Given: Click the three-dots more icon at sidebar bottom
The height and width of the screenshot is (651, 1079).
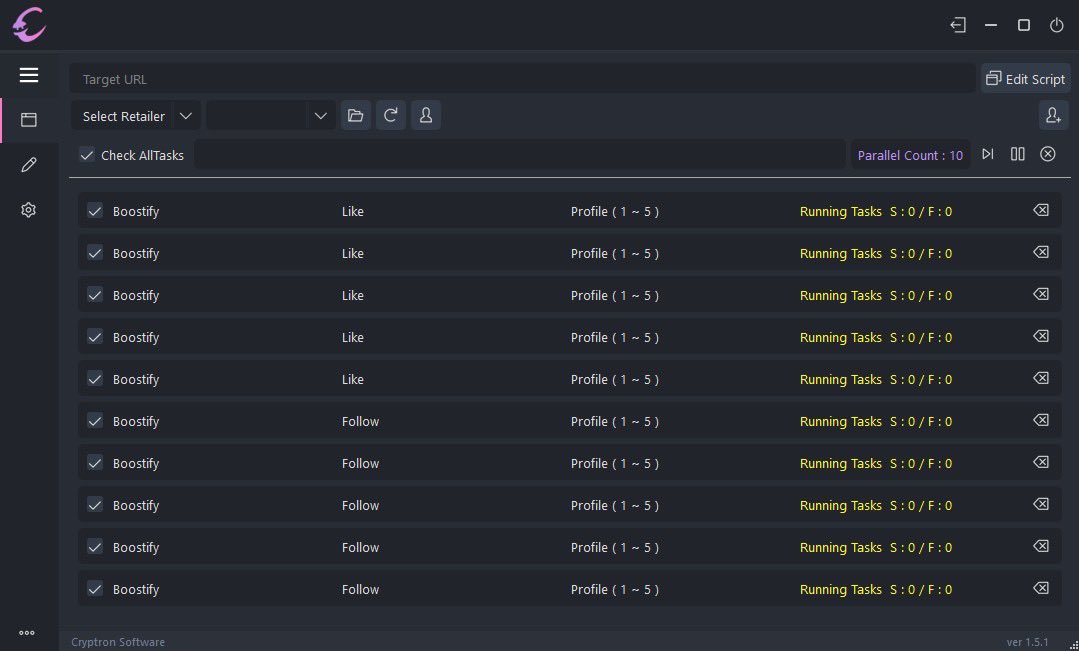Looking at the screenshot, I should tap(27, 632).
